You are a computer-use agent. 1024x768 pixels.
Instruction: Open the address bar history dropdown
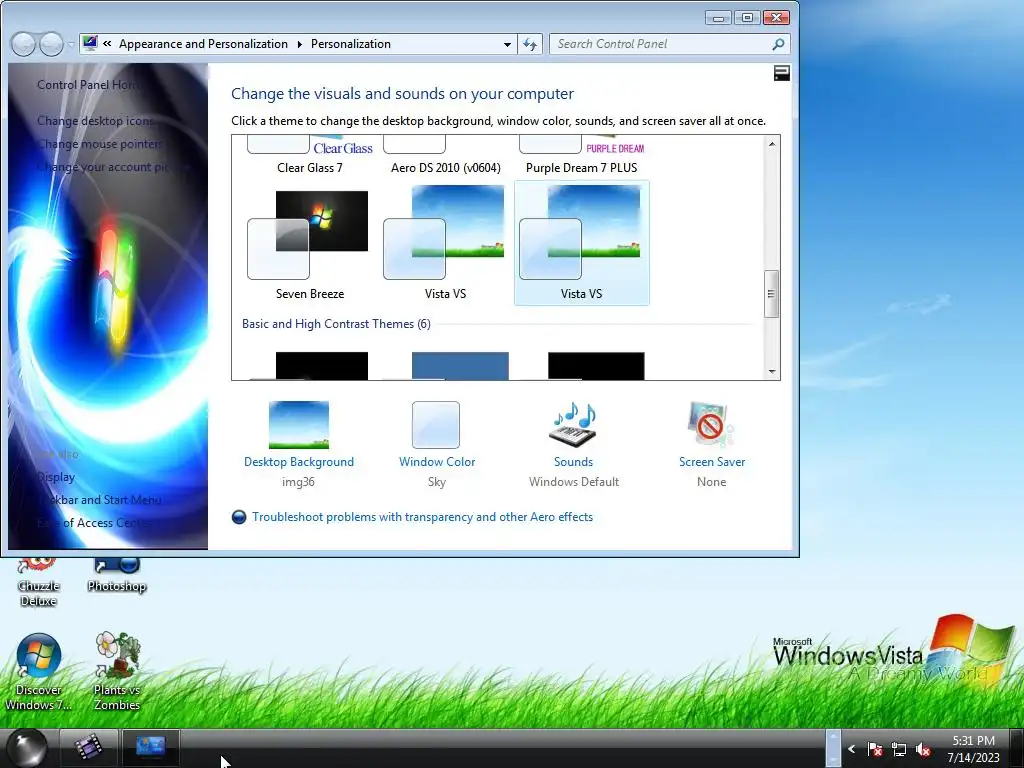point(507,44)
